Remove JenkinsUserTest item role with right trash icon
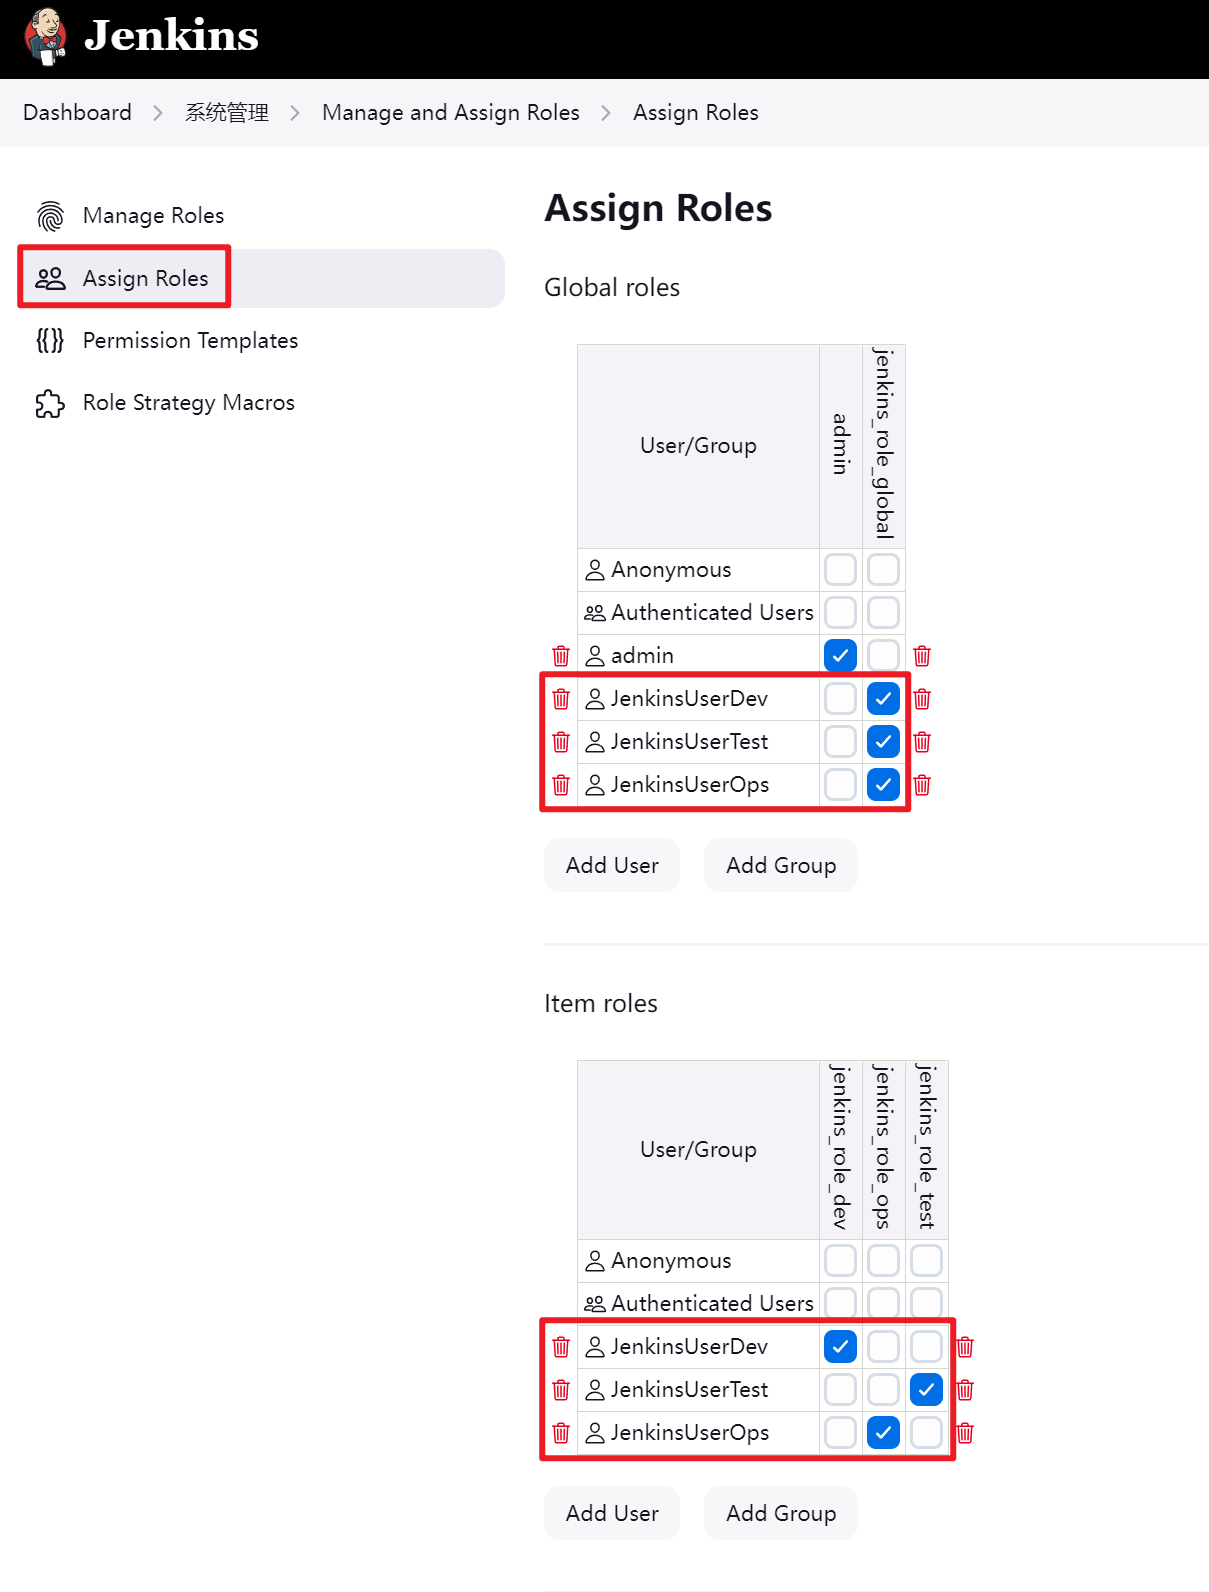The height and width of the screenshot is (1592, 1209). point(965,1390)
